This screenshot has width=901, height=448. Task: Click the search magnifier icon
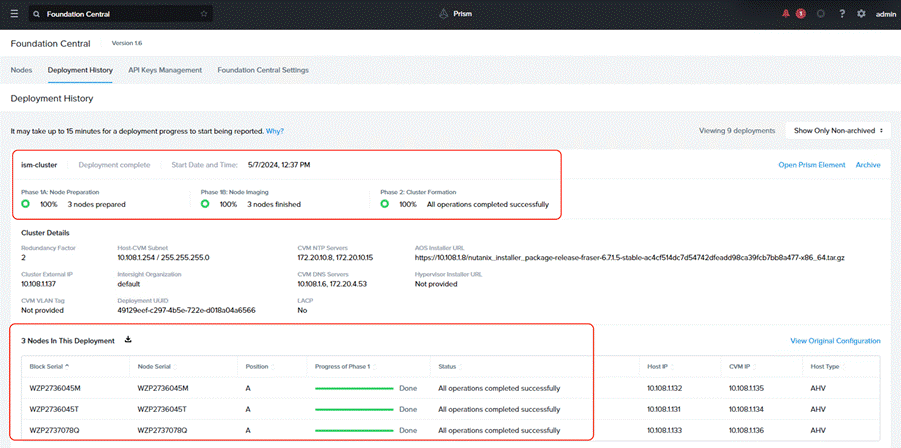(37, 14)
